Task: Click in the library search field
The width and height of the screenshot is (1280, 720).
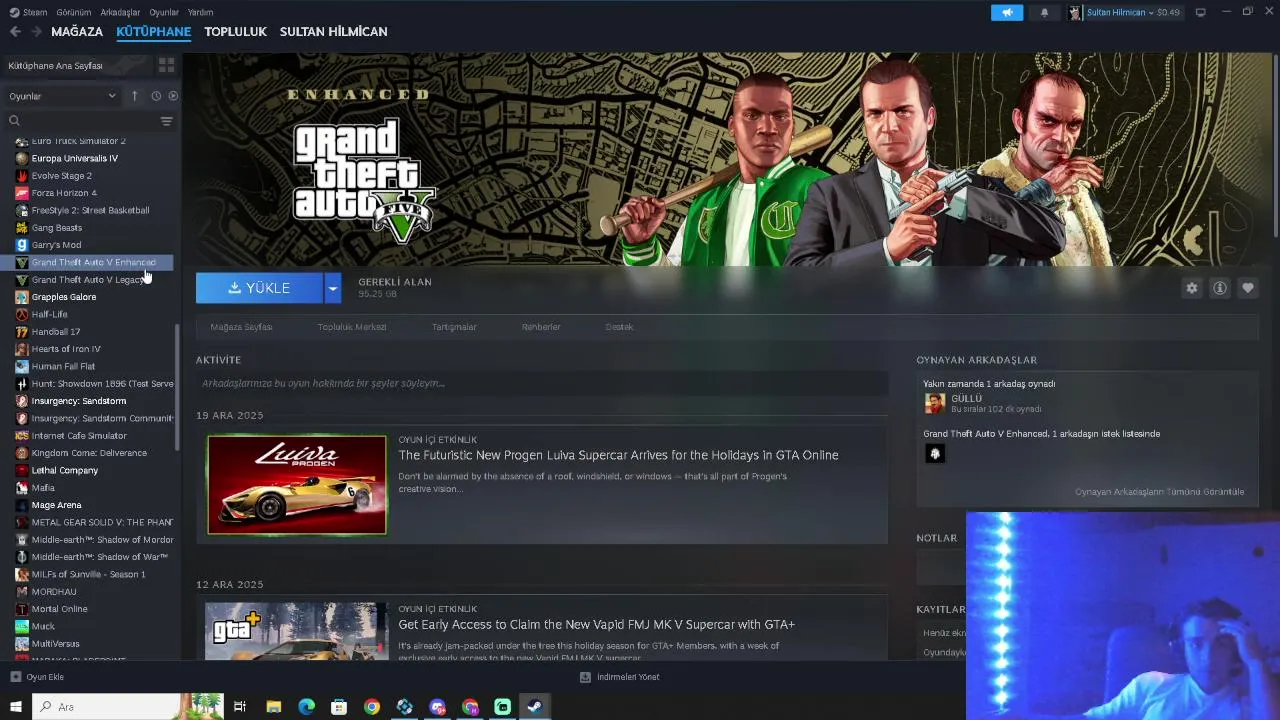Action: click(x=80, y=121)
